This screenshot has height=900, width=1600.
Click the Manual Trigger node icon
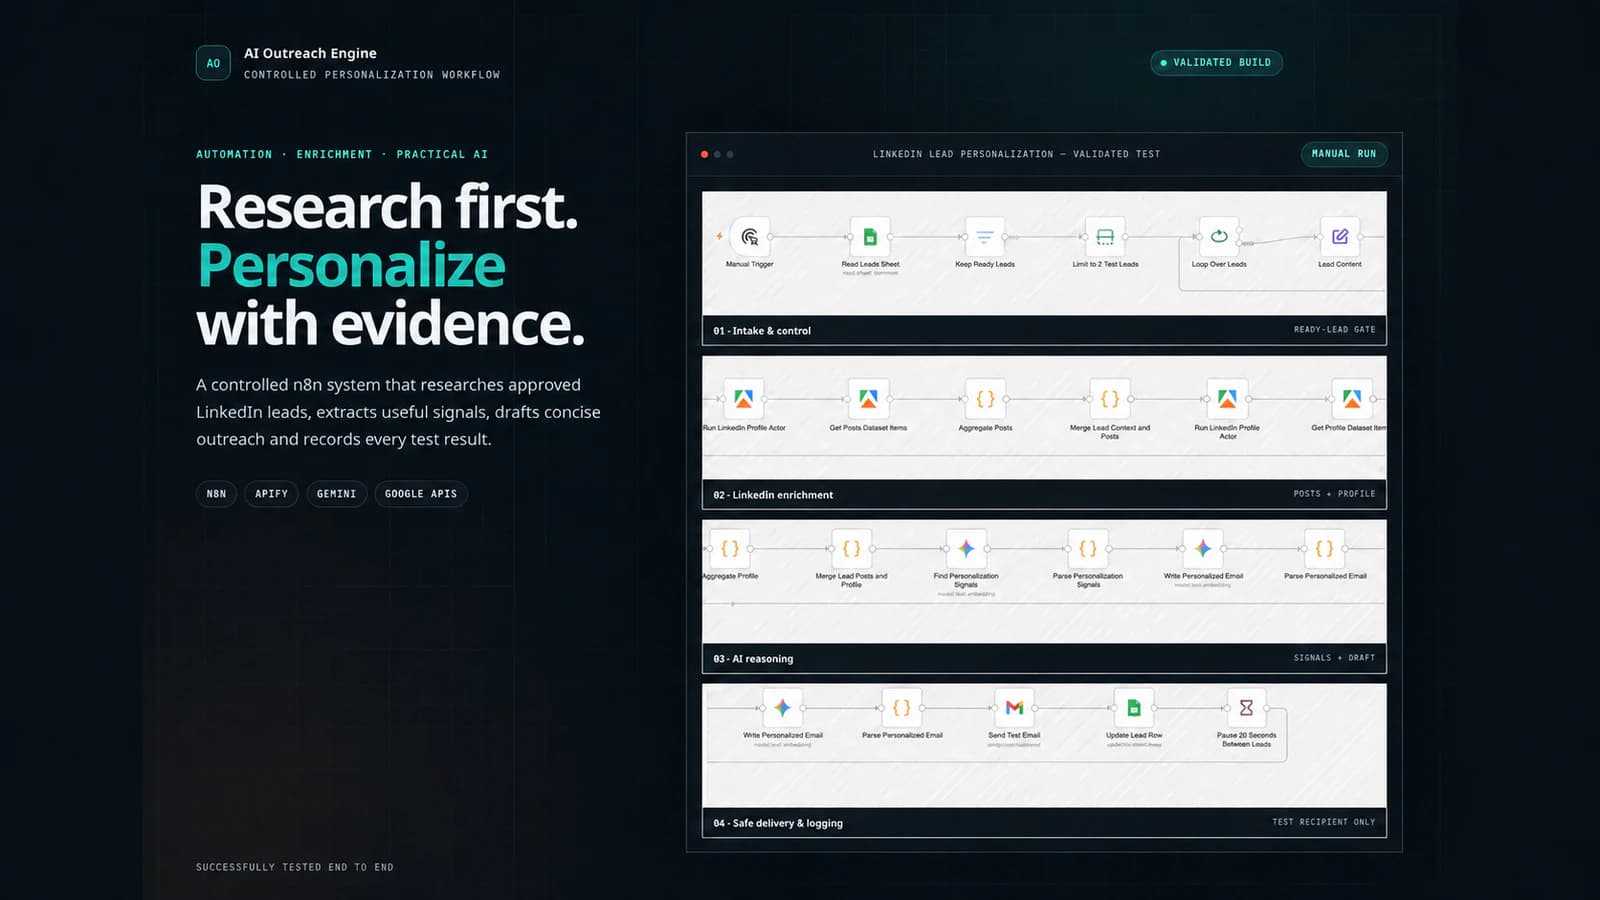[x=750, y=237]
